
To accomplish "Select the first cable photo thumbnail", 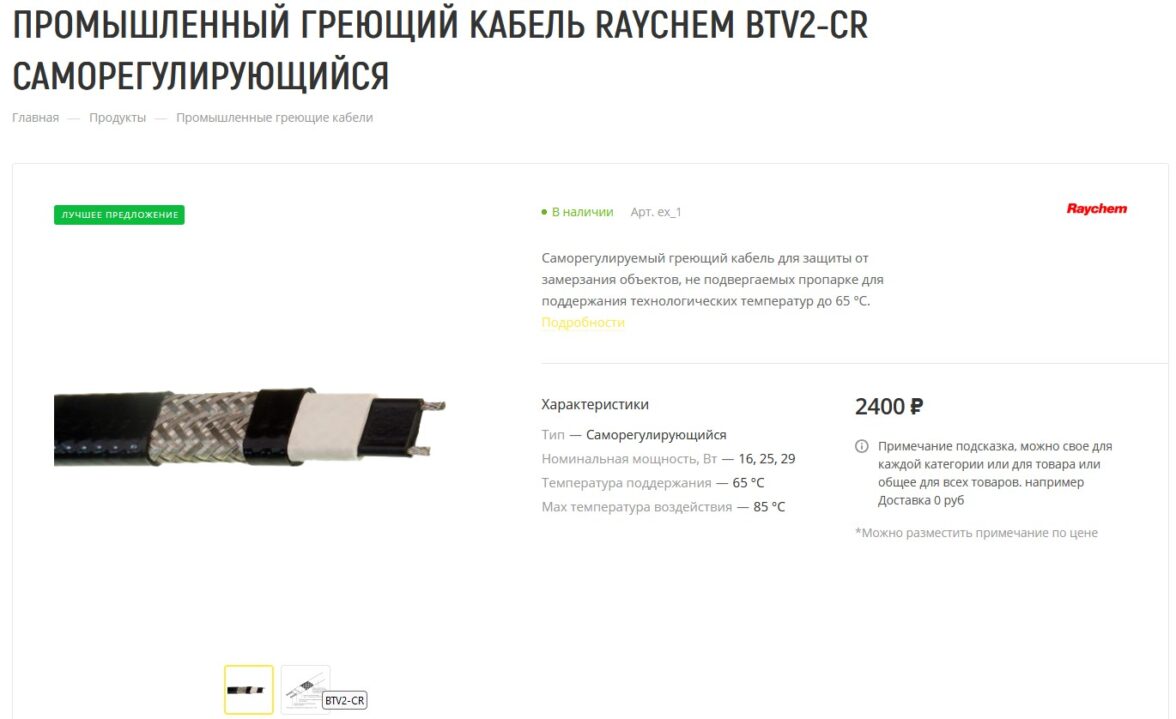I will pos(249,690).
